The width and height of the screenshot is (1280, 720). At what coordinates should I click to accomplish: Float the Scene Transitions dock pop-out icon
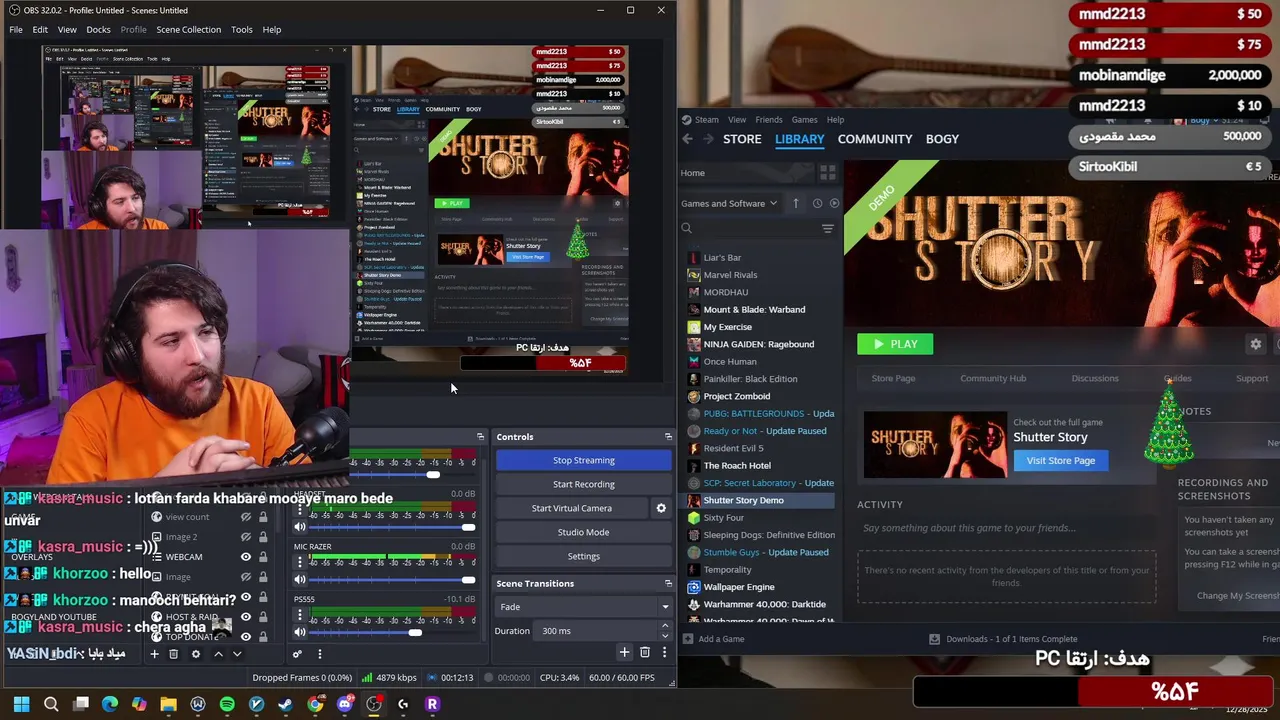pos(668,583)
